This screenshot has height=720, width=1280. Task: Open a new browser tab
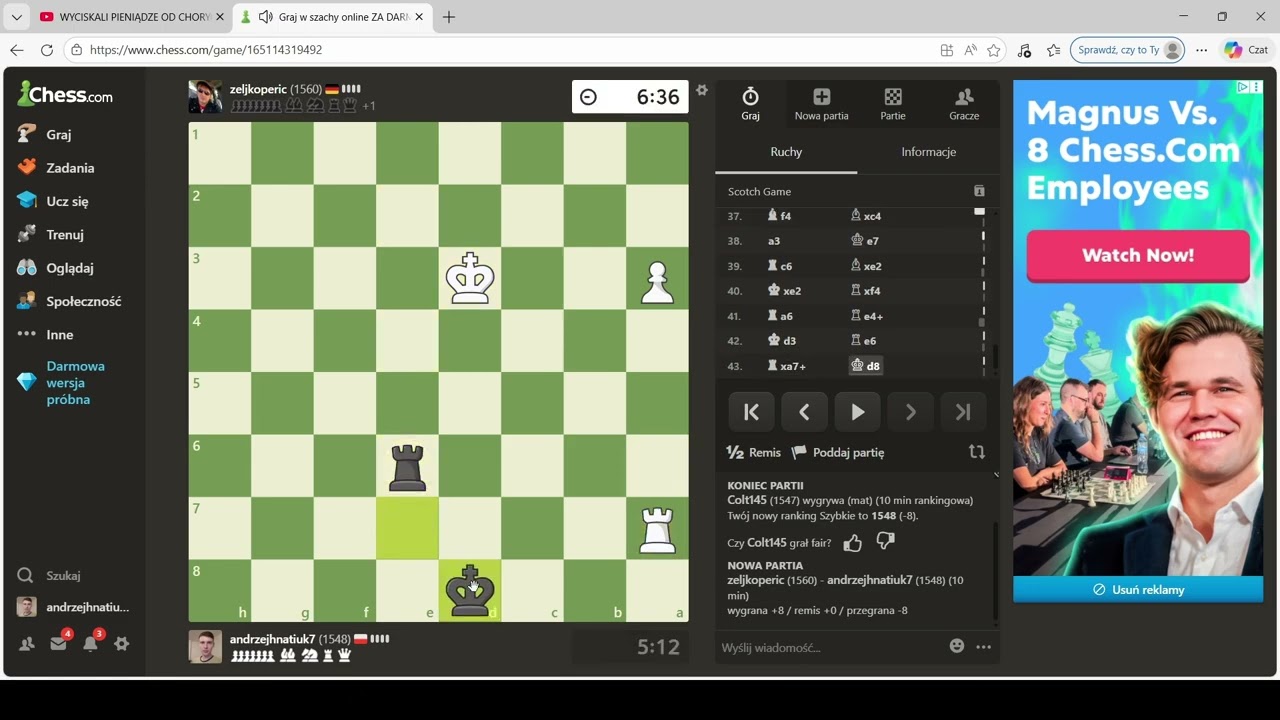[449, 17]
